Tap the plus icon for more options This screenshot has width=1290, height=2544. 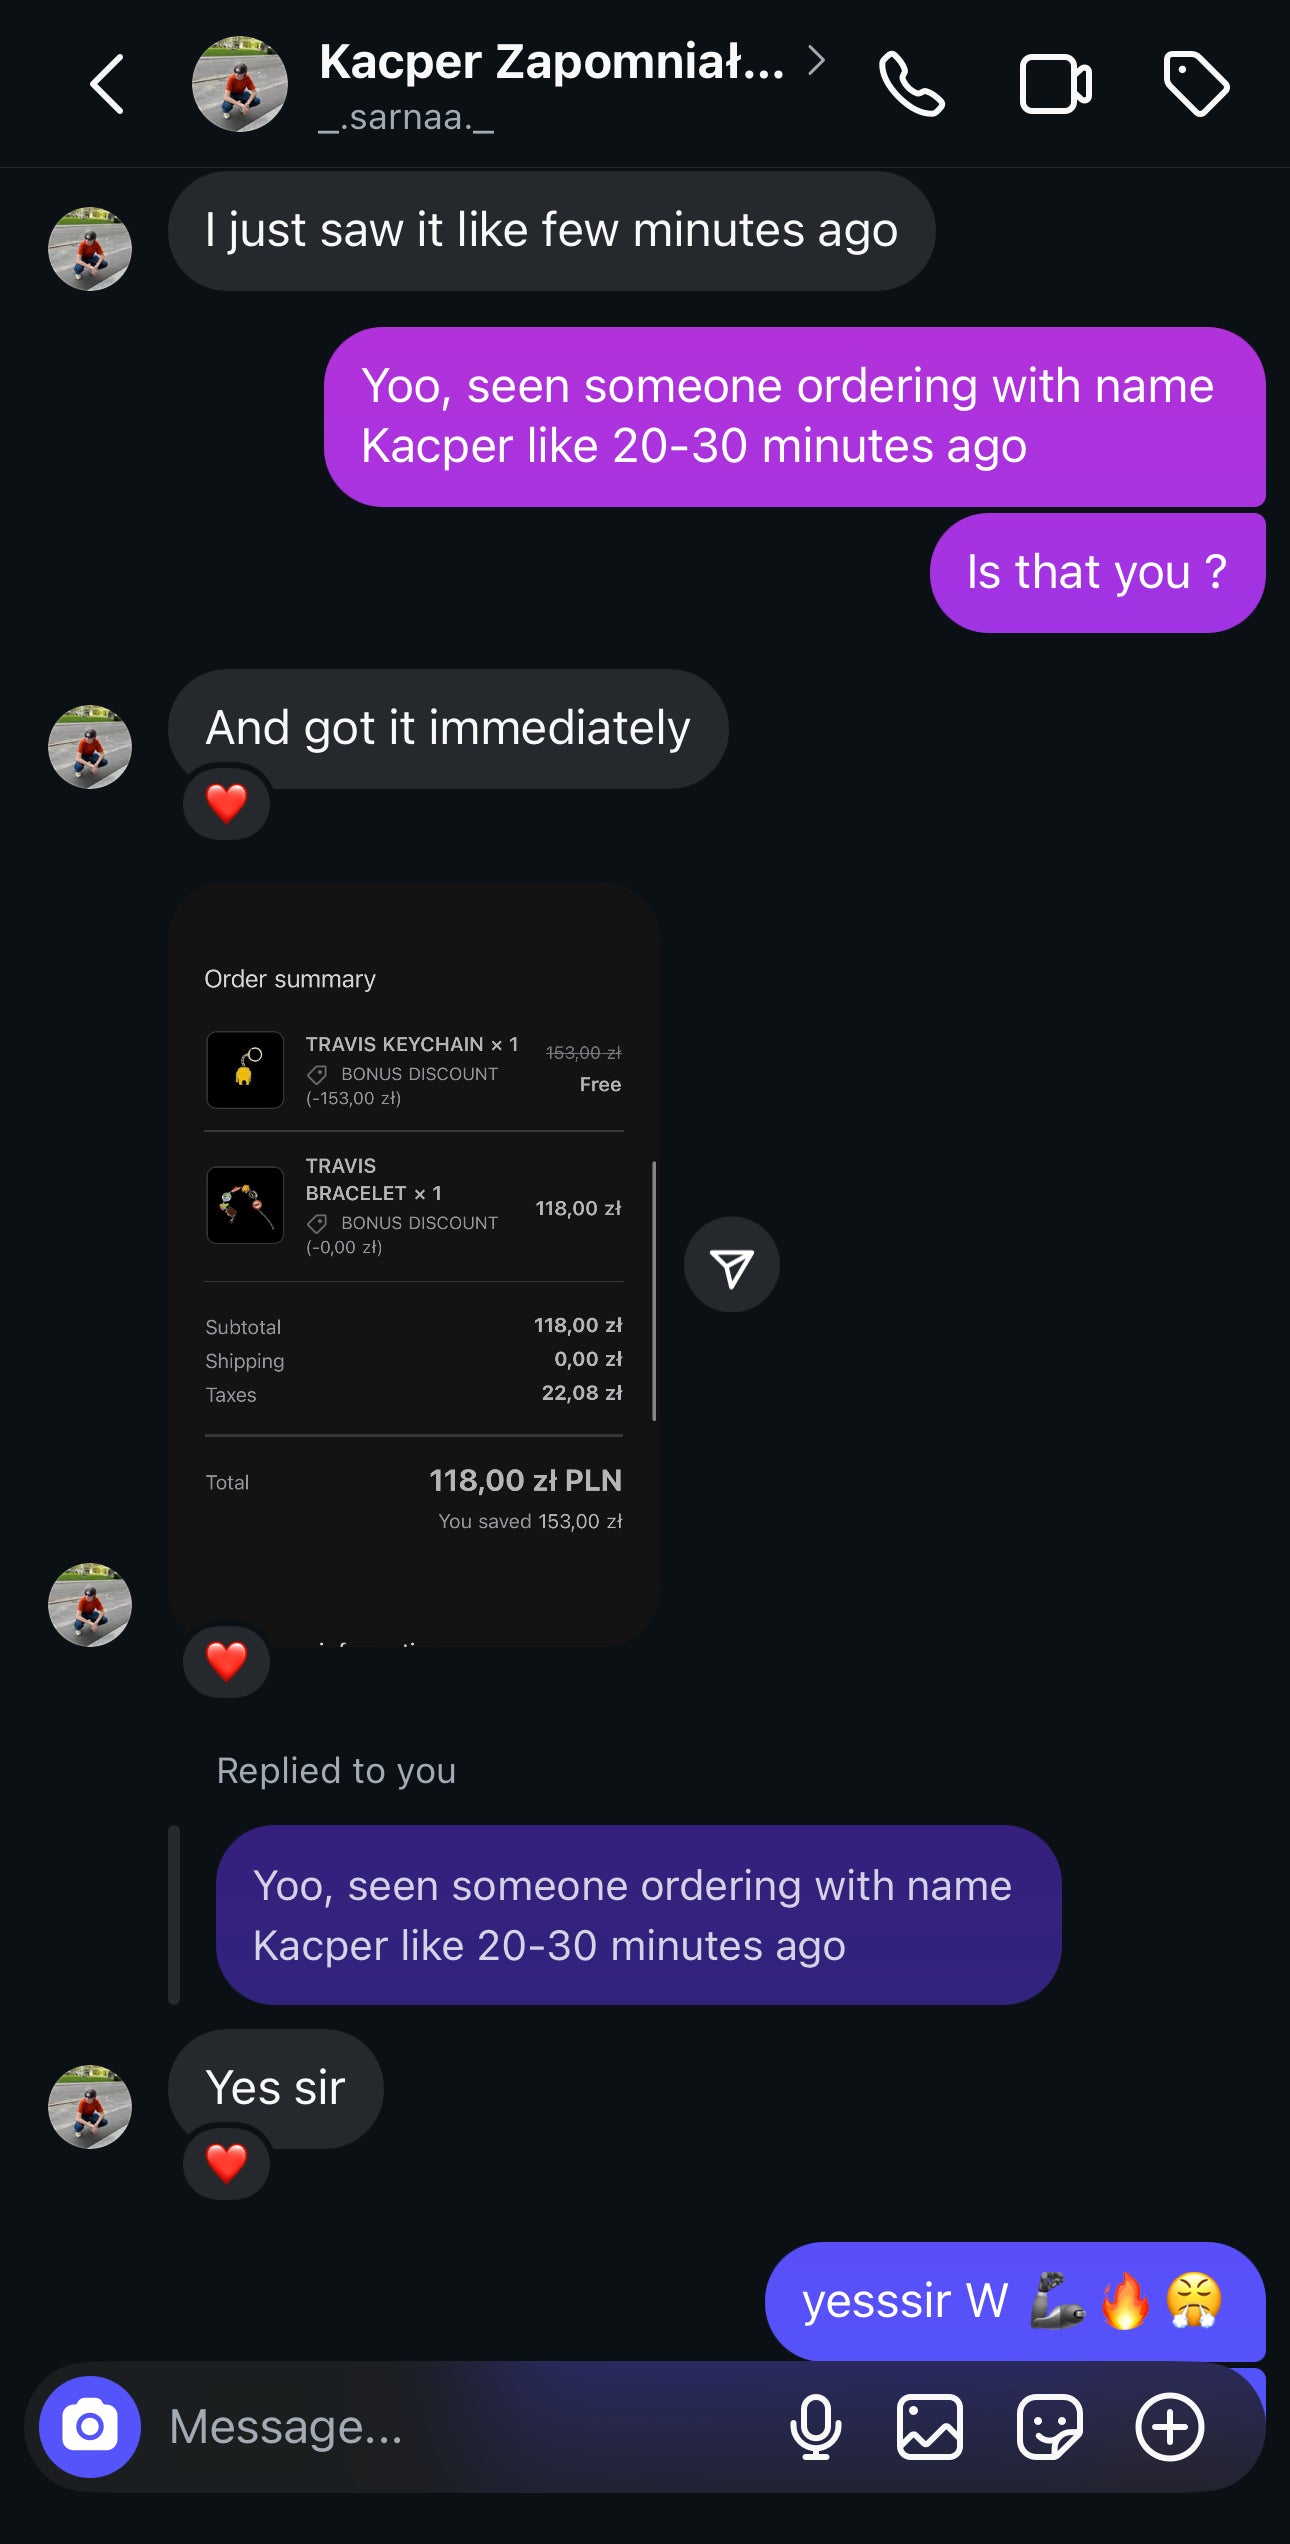tap(1169, 2426)
